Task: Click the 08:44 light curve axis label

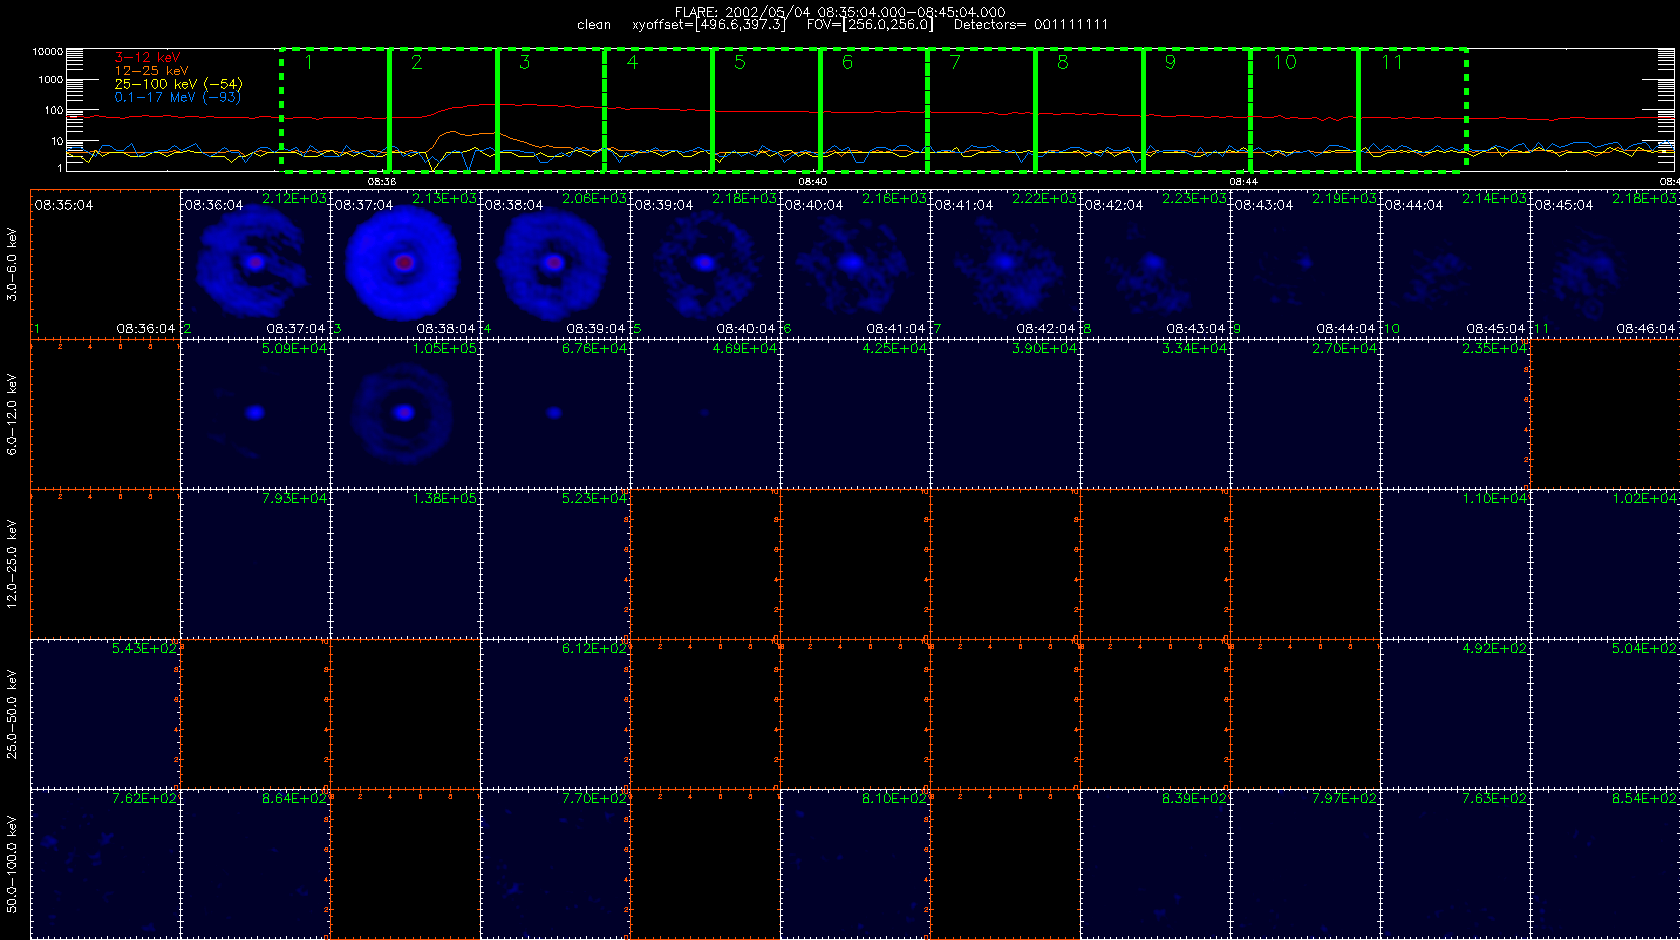Action: click(1243, 182)
